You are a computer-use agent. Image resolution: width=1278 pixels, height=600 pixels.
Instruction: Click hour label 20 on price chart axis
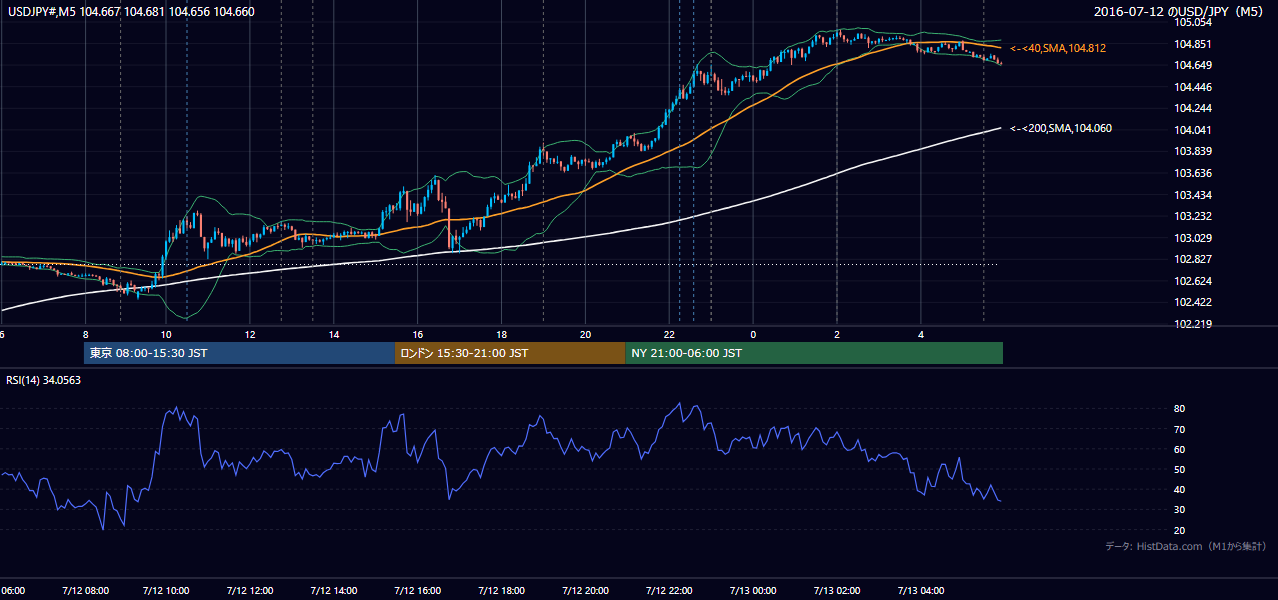[x=586, y=334]
